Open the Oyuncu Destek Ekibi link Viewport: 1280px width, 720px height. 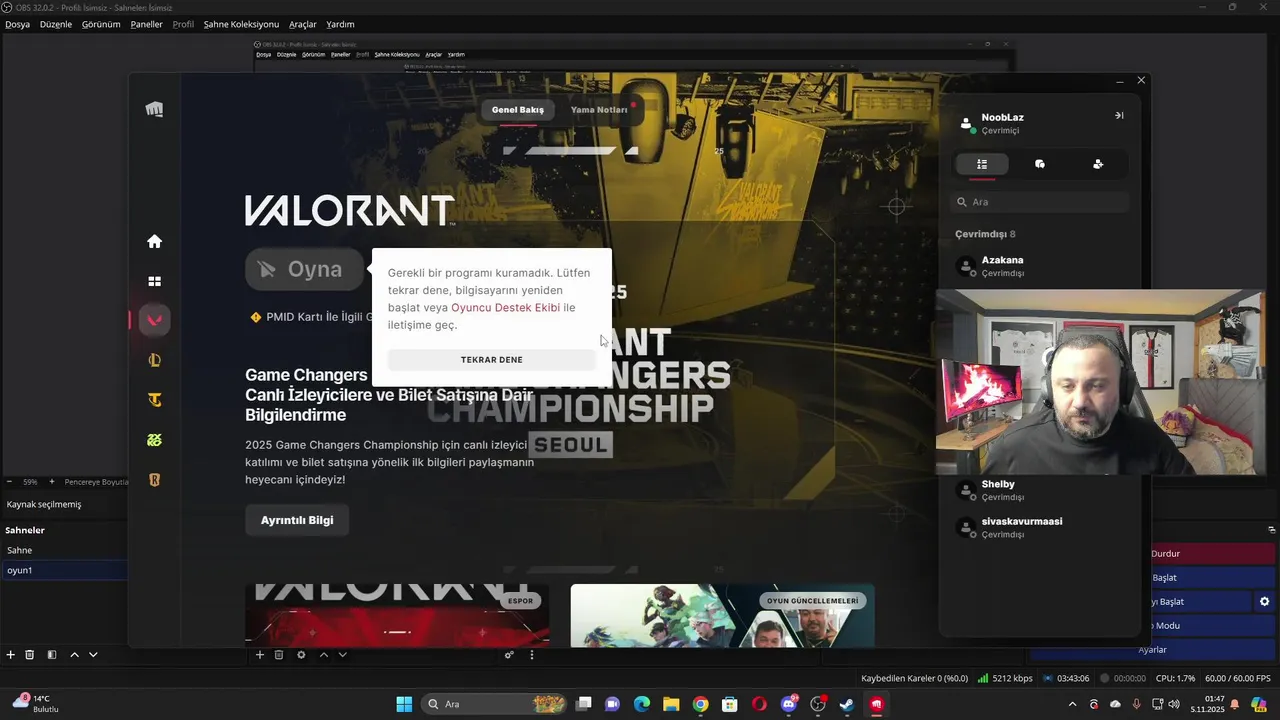pyautogui.click(x=505, y=308)
